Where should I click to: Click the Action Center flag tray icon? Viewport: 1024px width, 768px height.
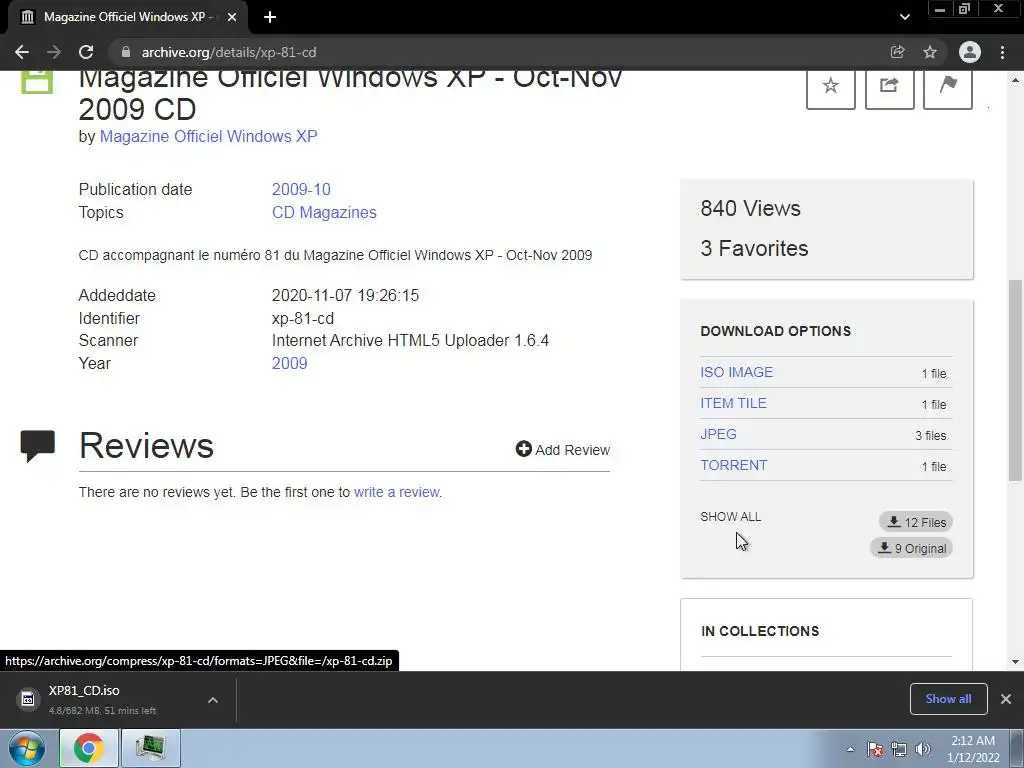[x=875, y=749]
